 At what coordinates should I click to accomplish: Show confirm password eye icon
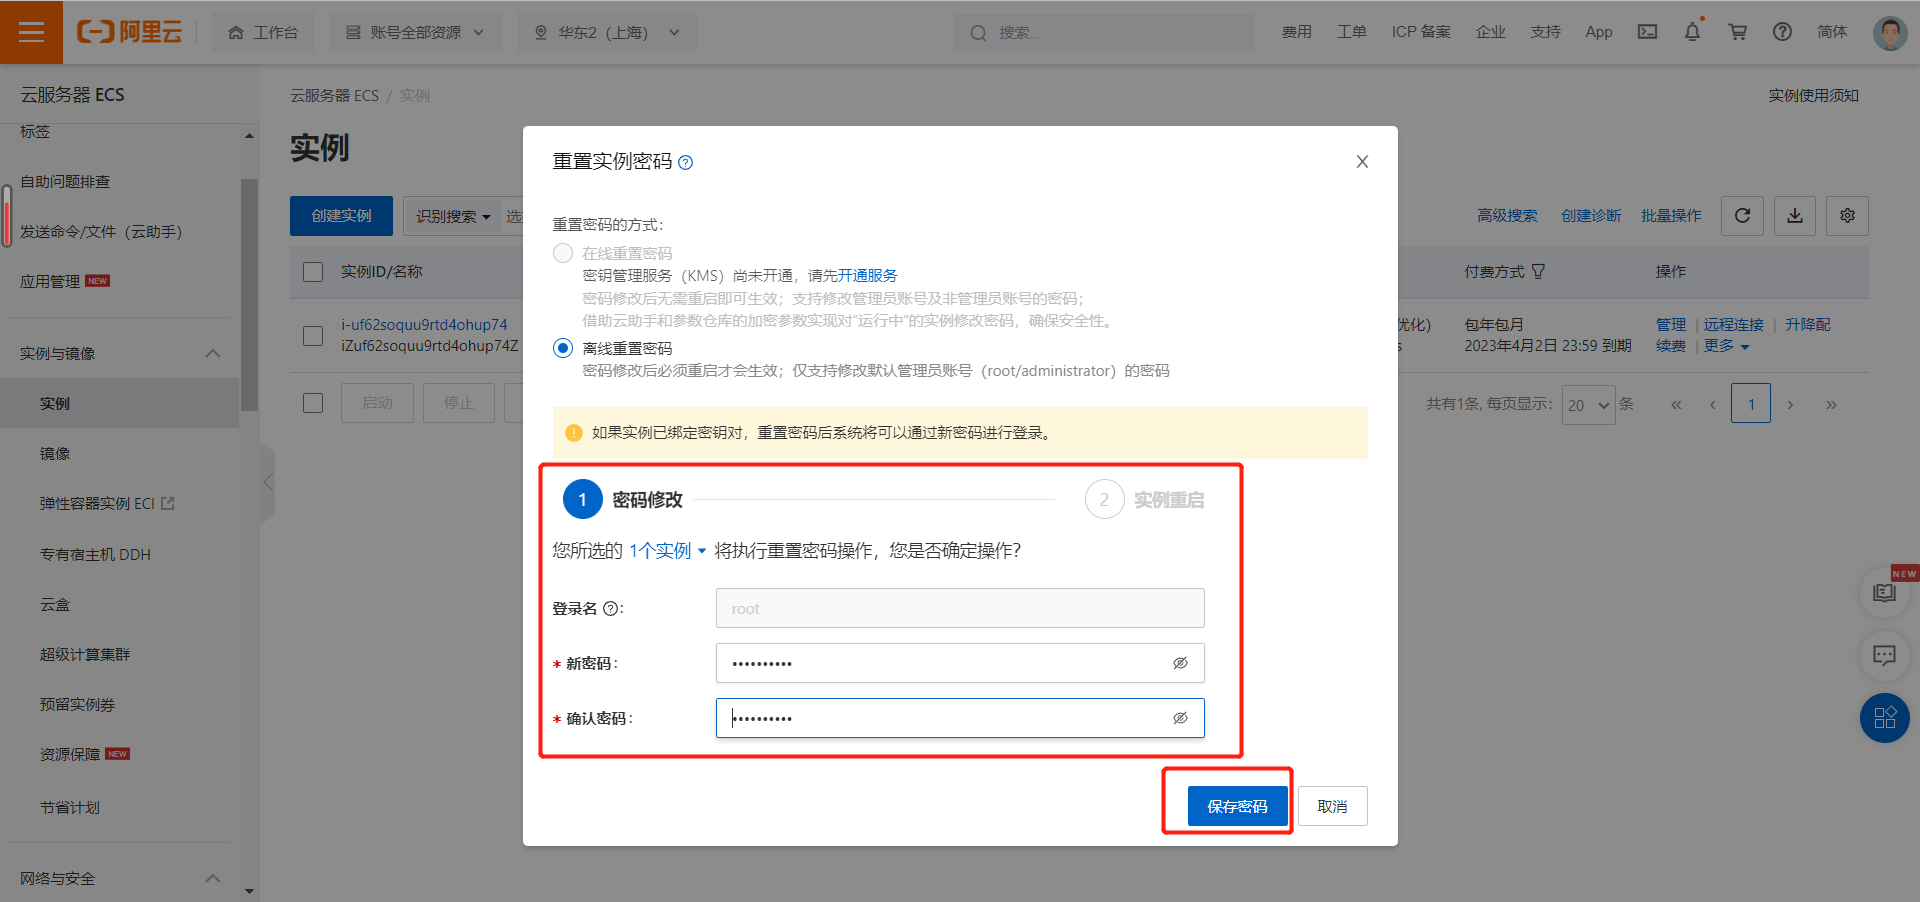(x=1180, y=718)
